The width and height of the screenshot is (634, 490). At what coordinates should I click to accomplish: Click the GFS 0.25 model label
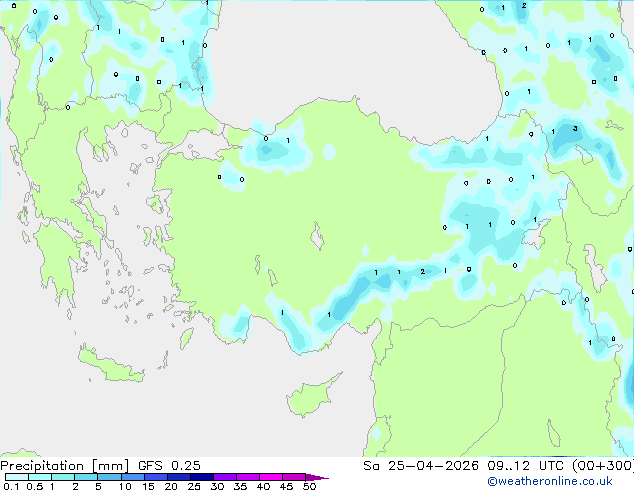[x=169, y=466]
